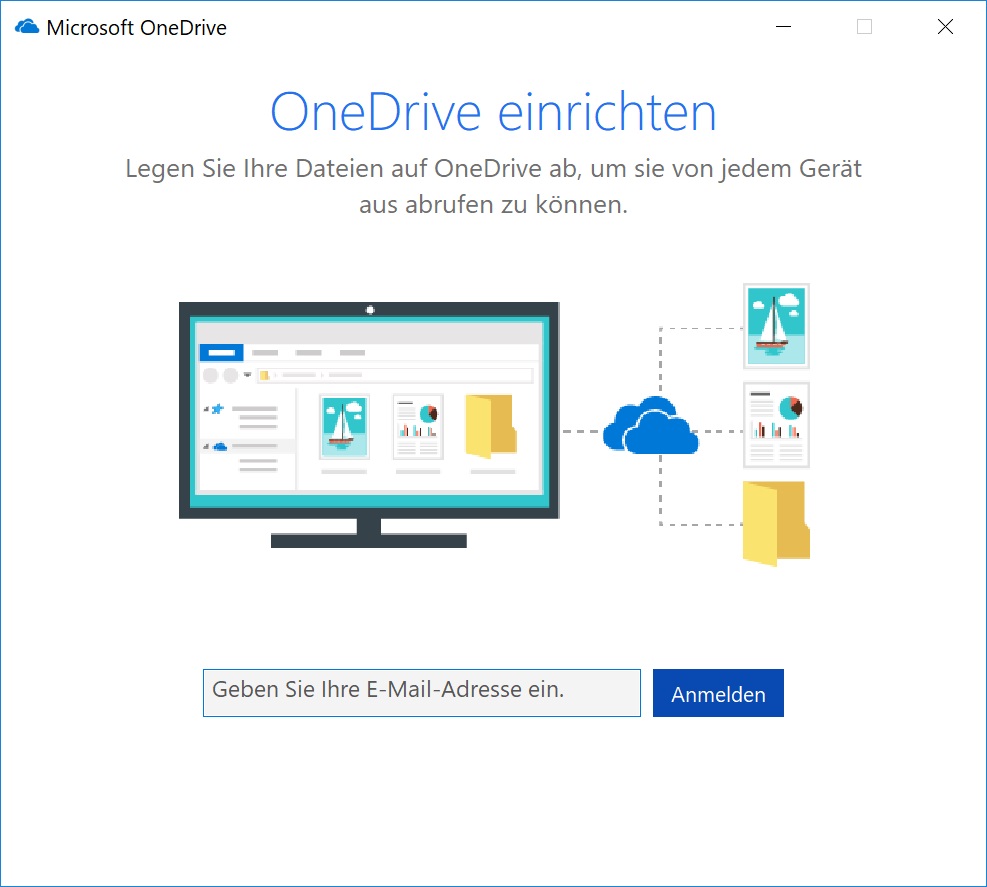Click the "Legen Sie Ihre Dateien" description text

tap(494, 186)
